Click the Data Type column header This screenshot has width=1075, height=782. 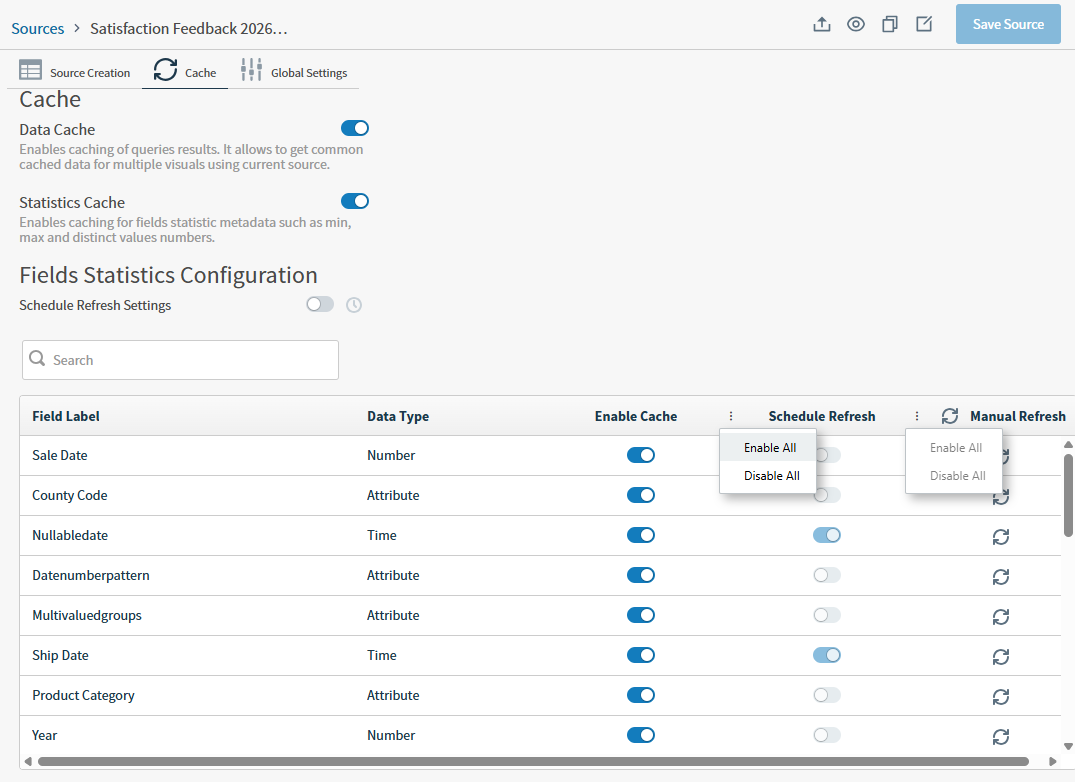coord(398,416)
